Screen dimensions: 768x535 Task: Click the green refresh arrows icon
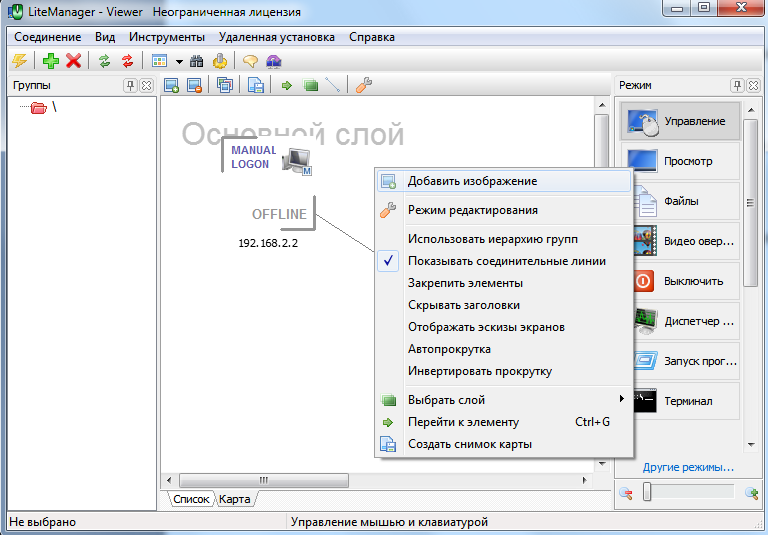point(104,61)
